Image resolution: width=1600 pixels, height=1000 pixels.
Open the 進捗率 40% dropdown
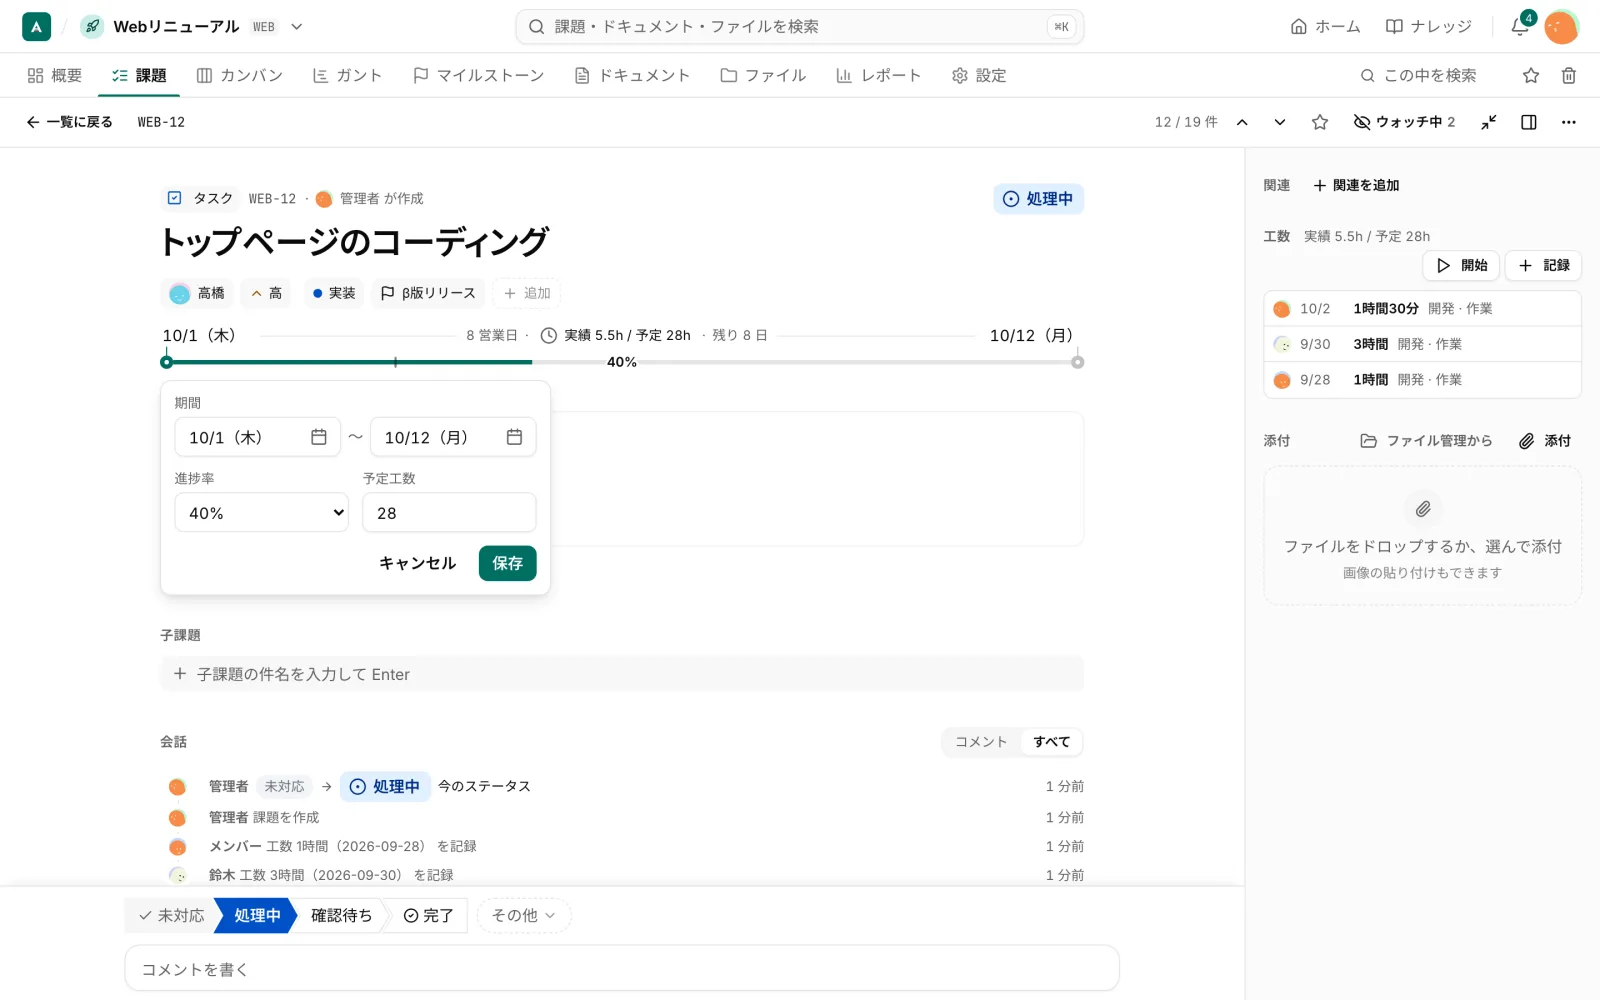click(x=262, y=513)
